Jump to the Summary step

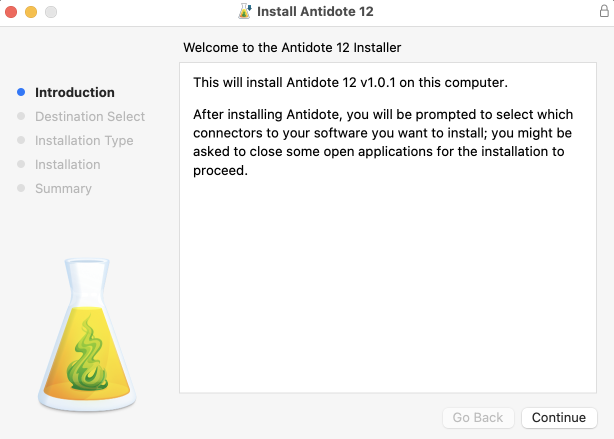click(63, 188)
